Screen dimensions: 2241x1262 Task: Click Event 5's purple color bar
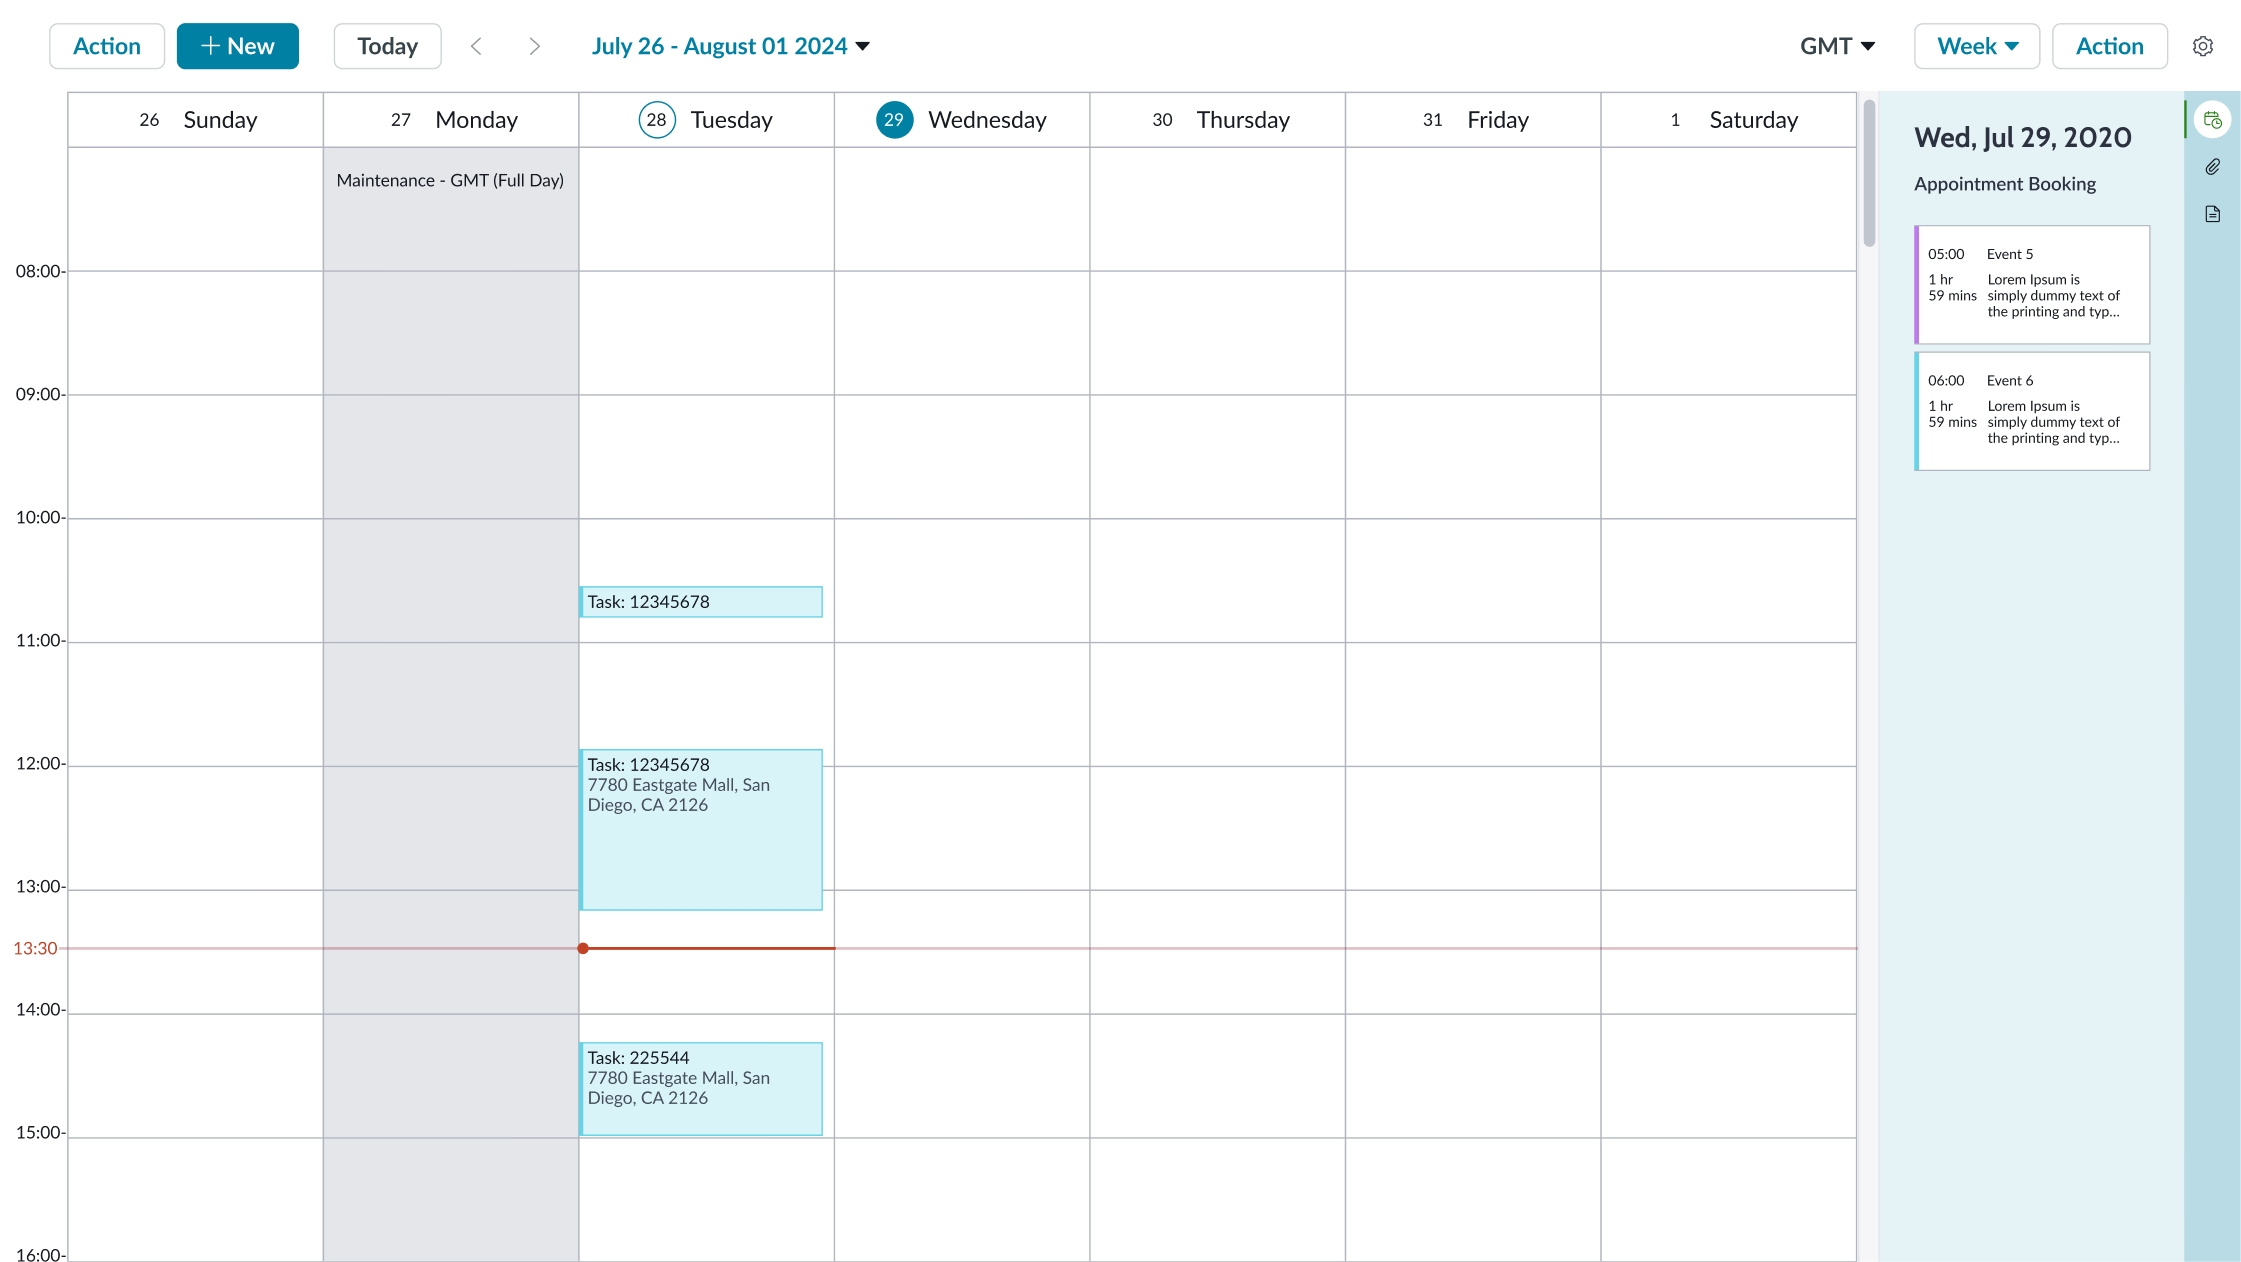pos(1917,285)
